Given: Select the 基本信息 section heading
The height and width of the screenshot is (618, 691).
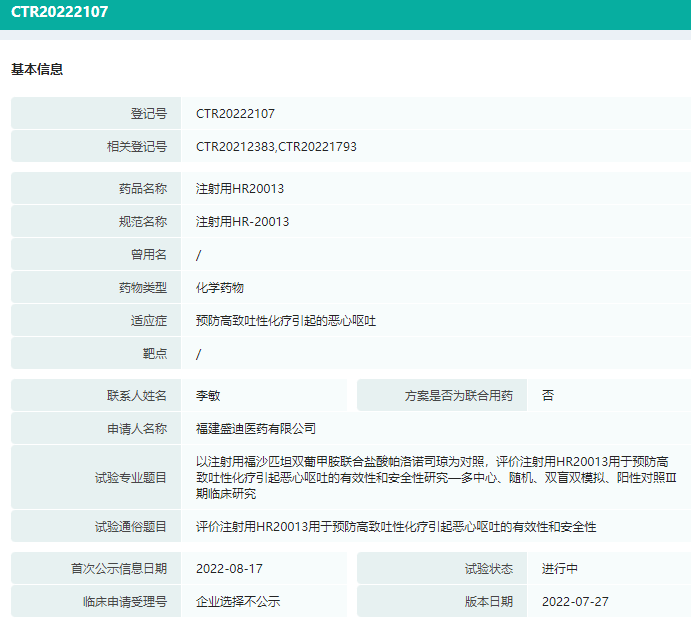Looking at the screenshot, I should click(x=37, y=69).
